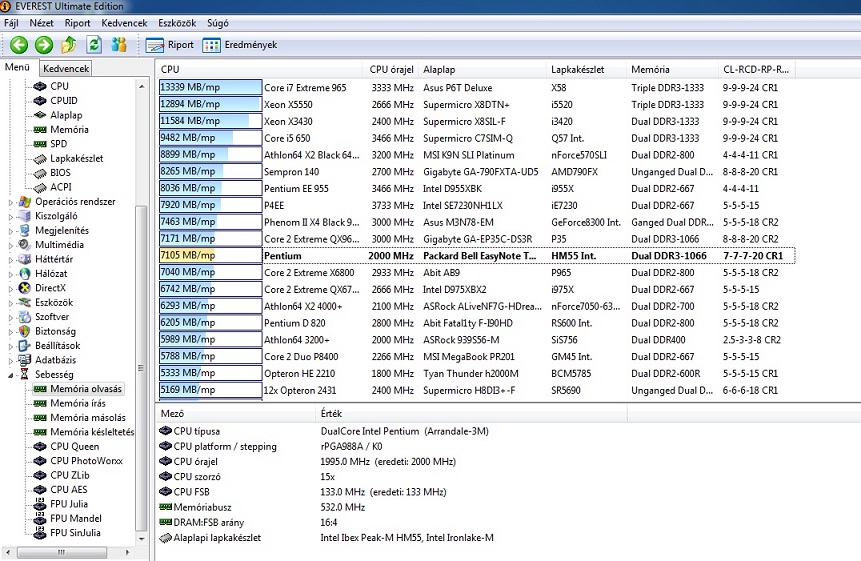Select the ACPI tree icon

(x=40, y=187)
